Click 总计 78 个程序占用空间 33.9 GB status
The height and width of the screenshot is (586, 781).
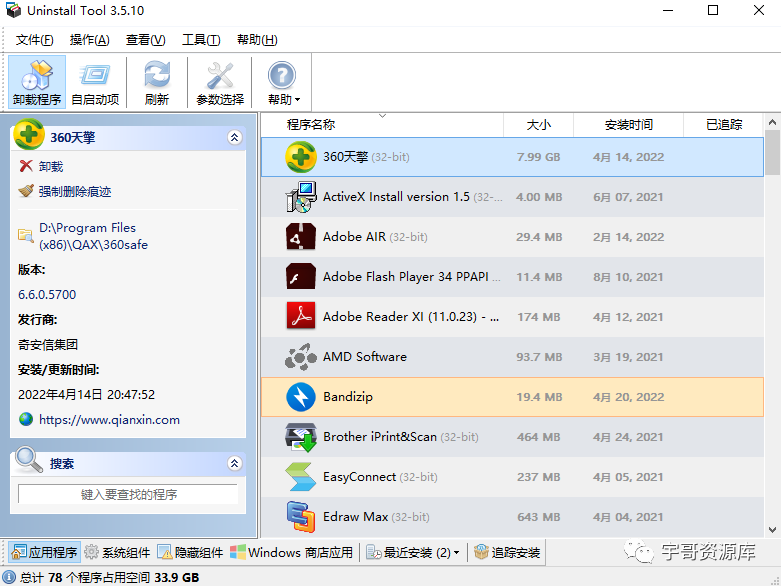[x=110, y=577]
